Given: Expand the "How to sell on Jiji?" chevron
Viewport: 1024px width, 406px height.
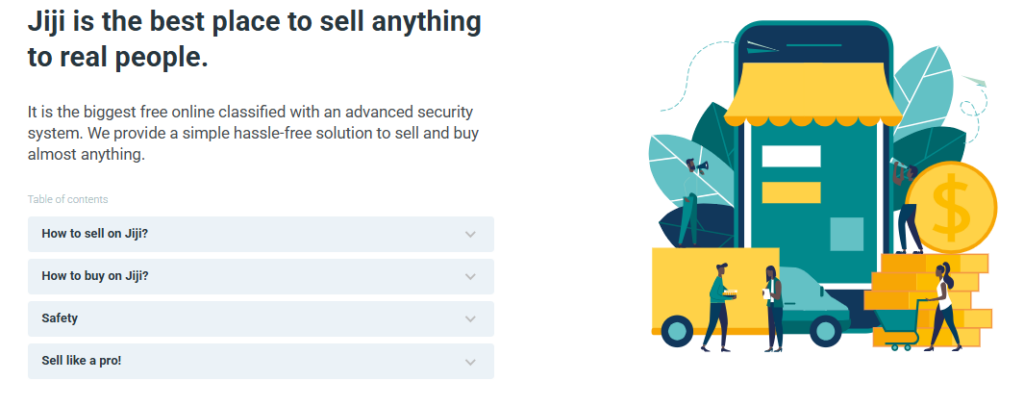Looking at the screenshot, I should click(x=470, y=234).
